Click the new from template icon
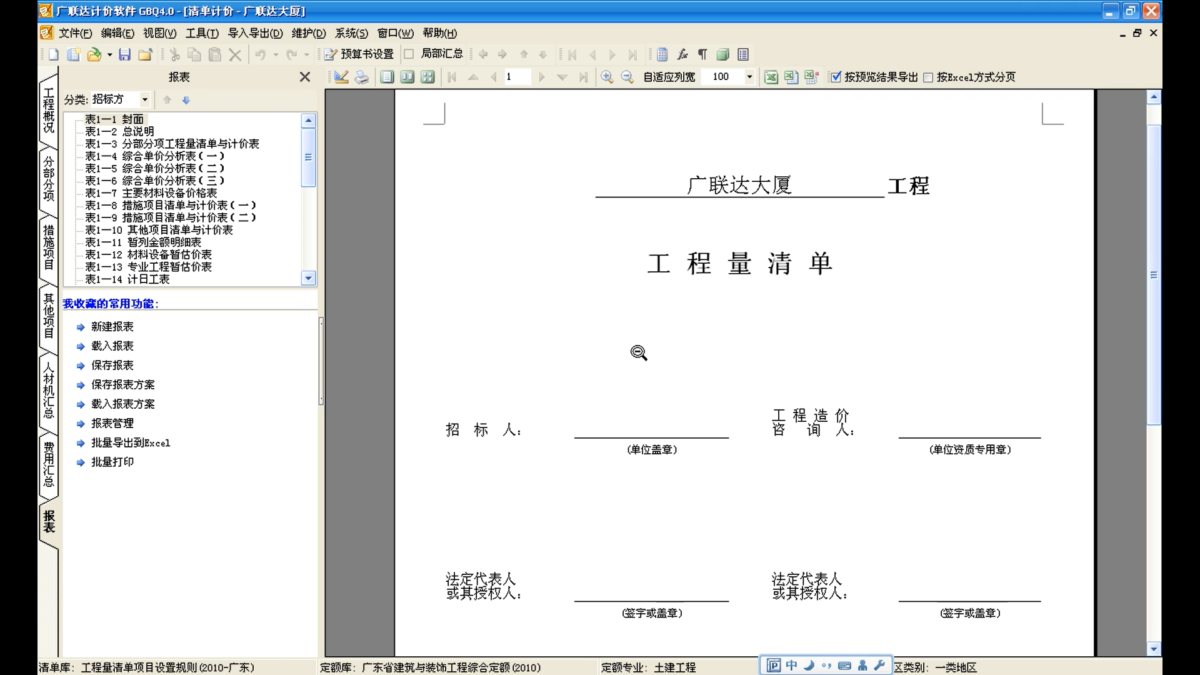 click(73, 55)
